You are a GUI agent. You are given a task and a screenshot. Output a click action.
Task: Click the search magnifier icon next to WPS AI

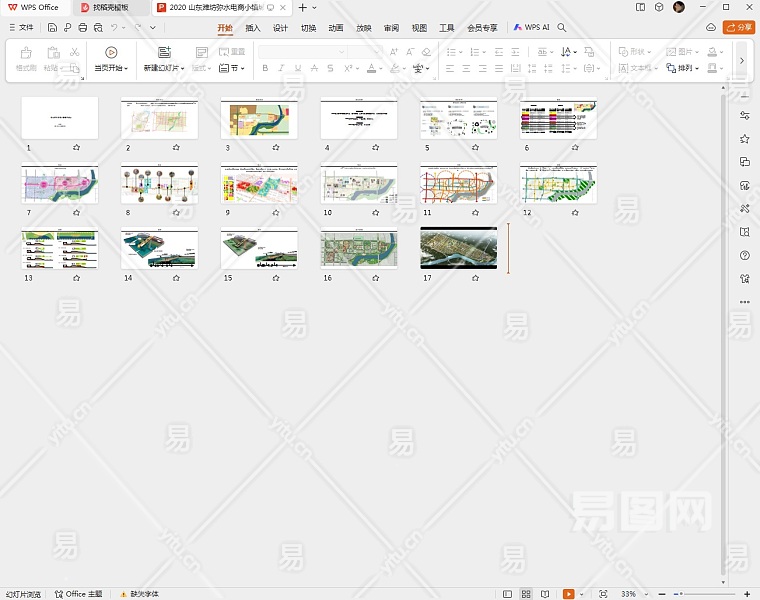pos(566,28)
